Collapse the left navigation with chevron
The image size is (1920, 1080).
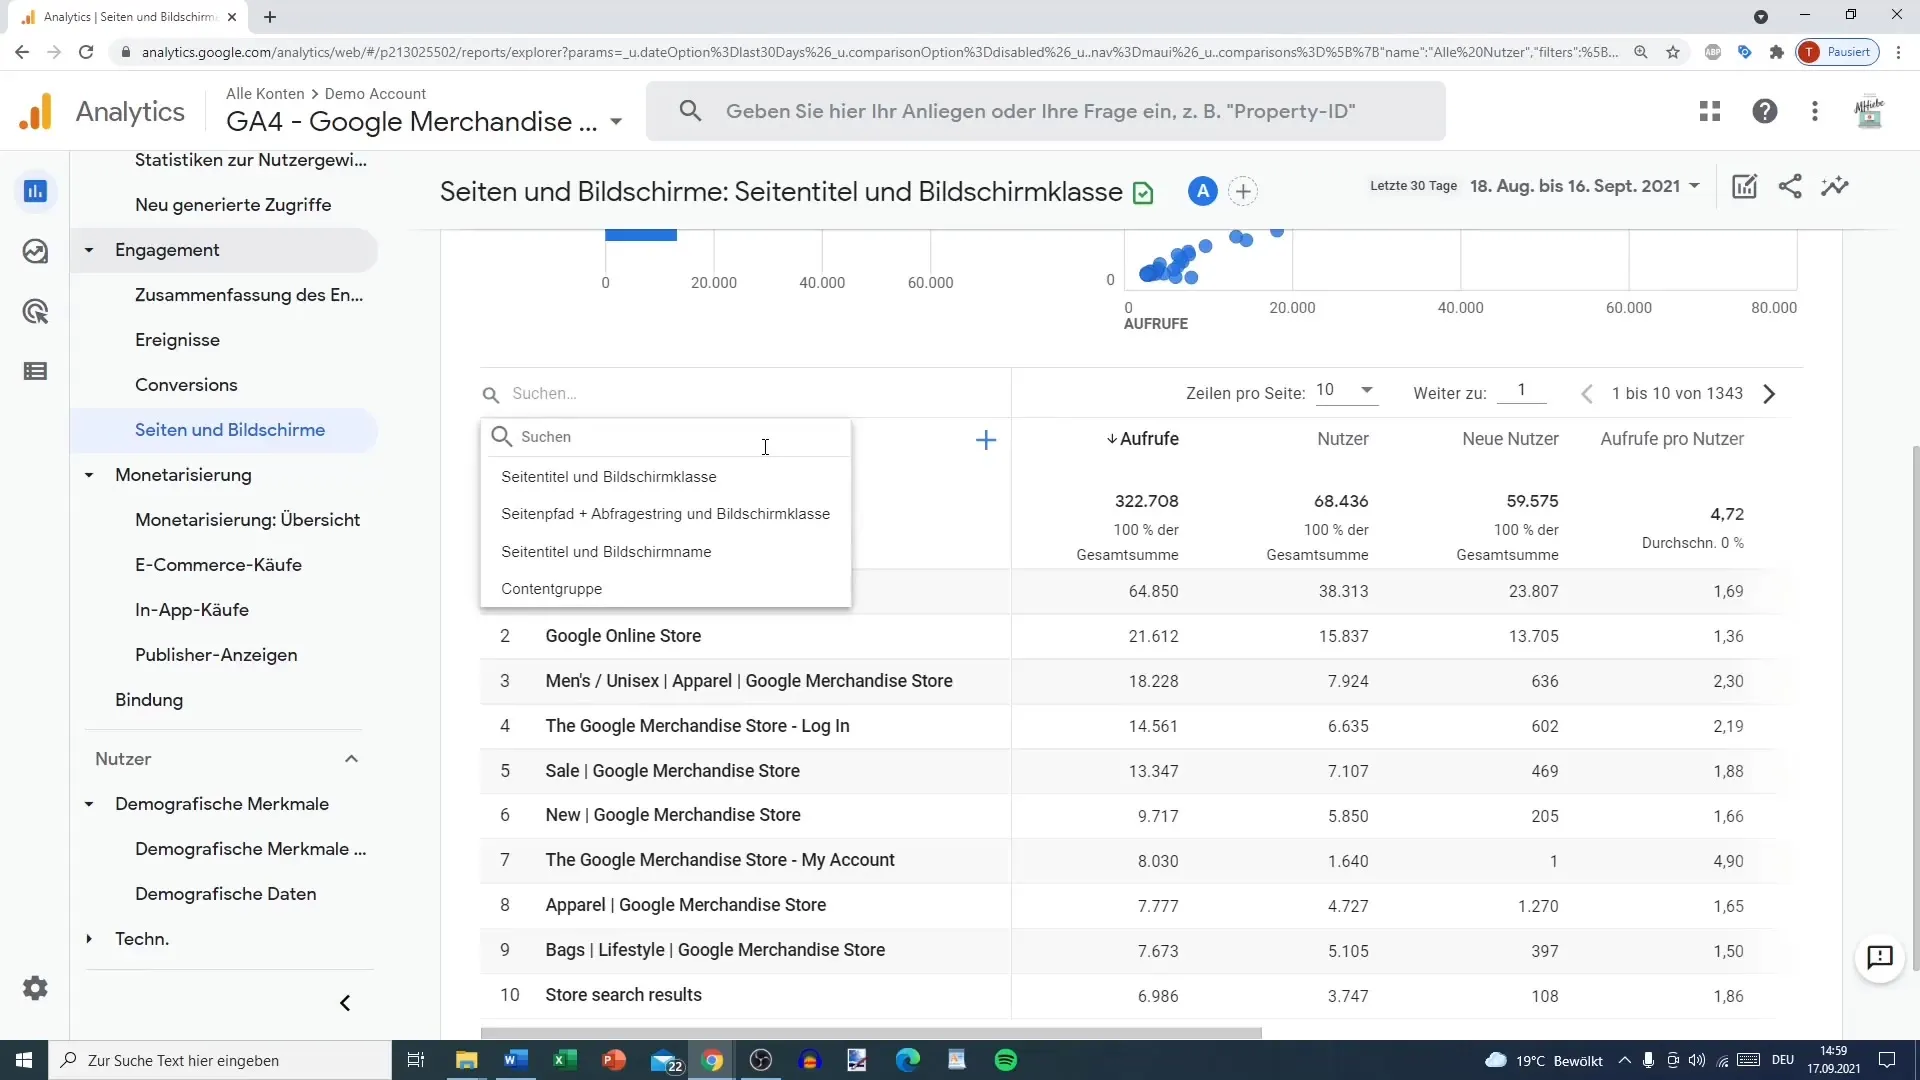(345, 1003)
